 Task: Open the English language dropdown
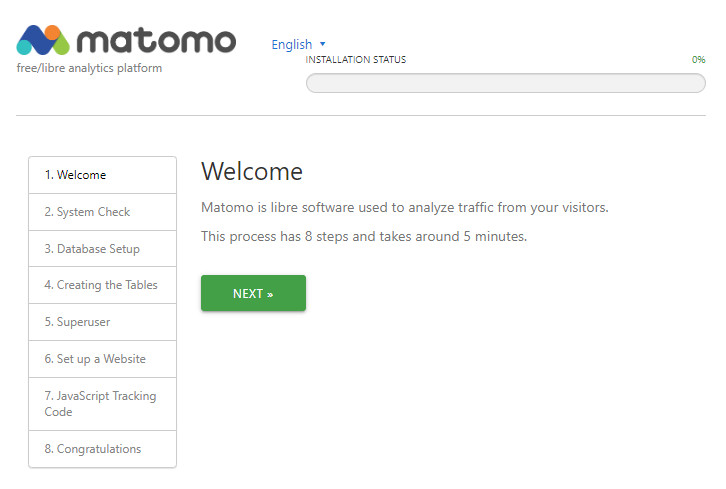(x=292, y=44)
